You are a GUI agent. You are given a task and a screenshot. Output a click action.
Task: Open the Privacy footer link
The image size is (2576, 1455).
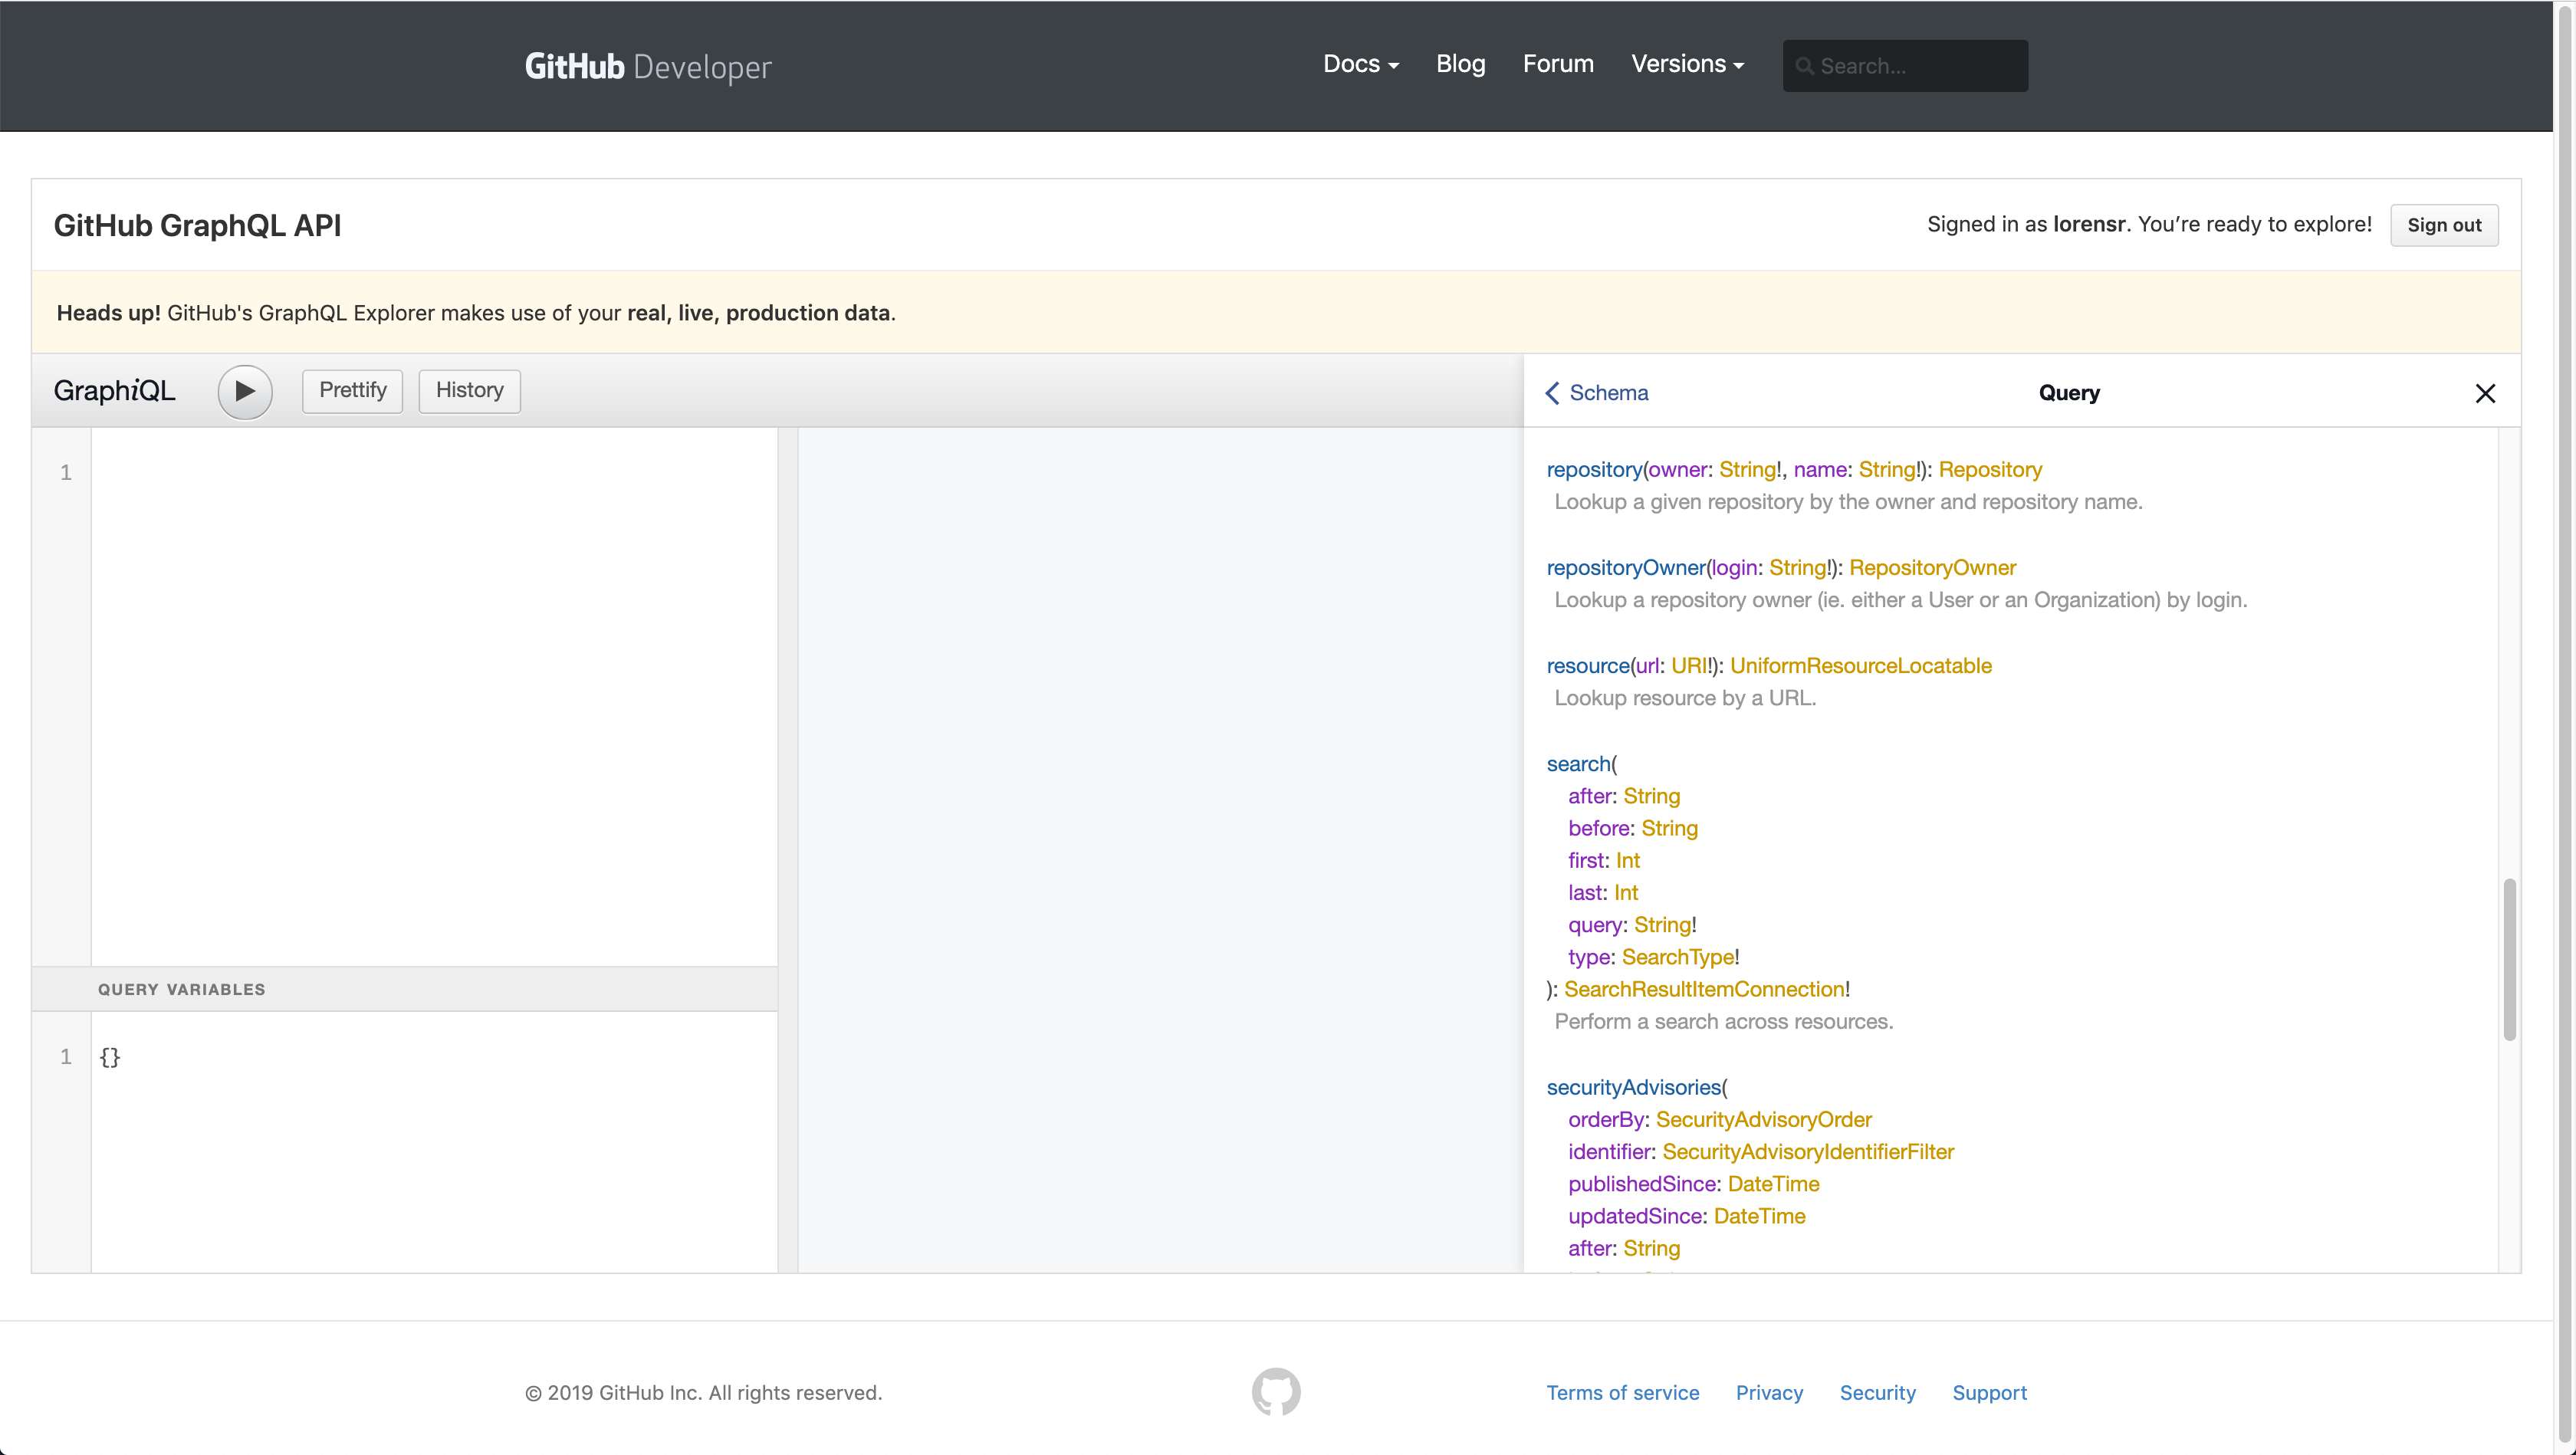pyautogui.click(x=1769, y=1393)
